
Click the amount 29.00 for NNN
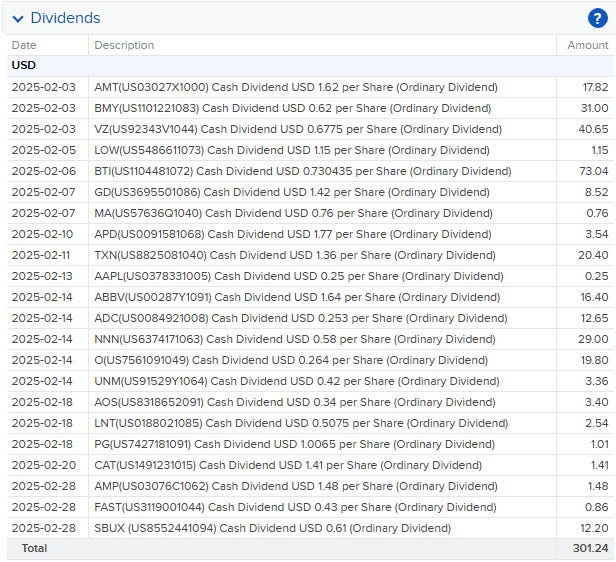click(593, 339)
